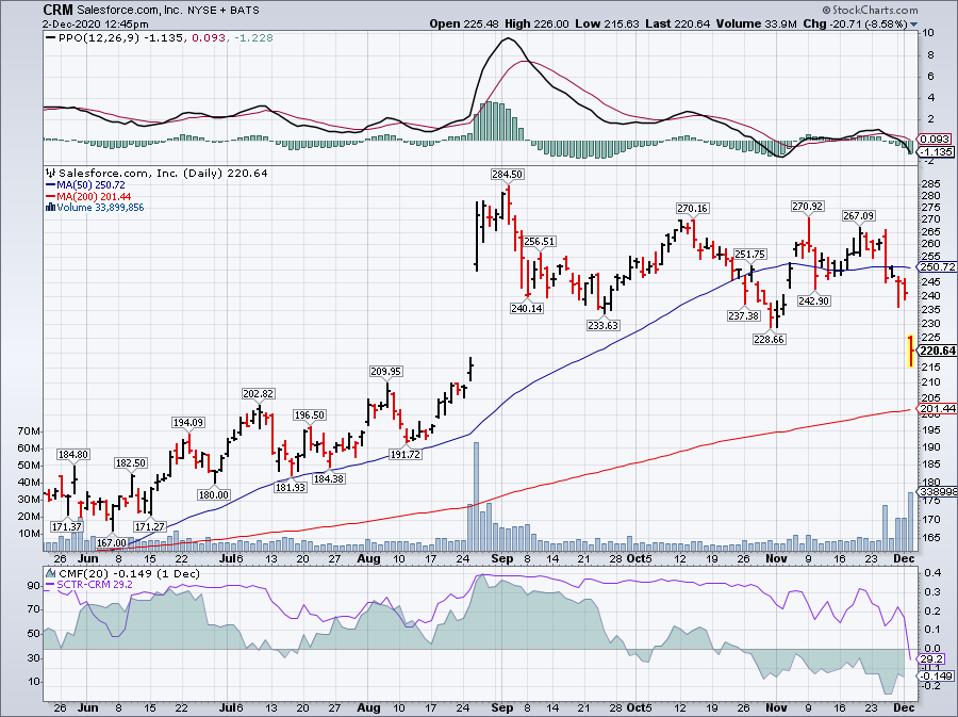Viewport: 958px width, 717px height.
Task: Click the 0.093 signal tag on right axis
Action: point(933,140)
